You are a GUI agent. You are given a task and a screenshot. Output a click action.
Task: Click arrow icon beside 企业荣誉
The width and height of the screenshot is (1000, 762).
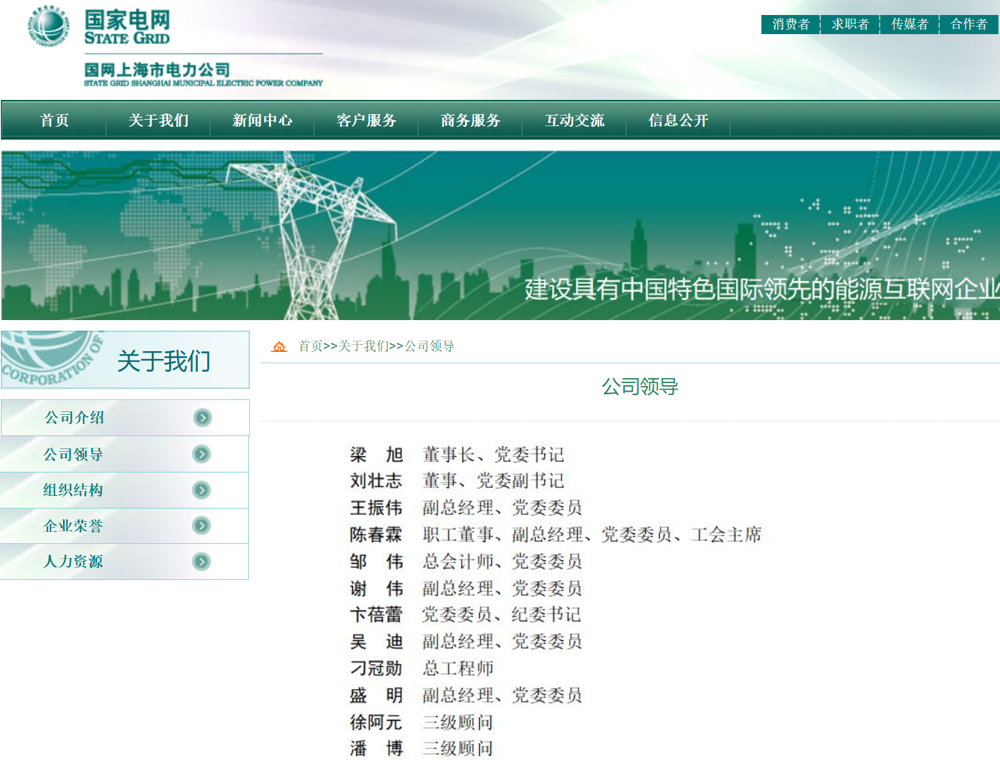(x=202, y=526)
